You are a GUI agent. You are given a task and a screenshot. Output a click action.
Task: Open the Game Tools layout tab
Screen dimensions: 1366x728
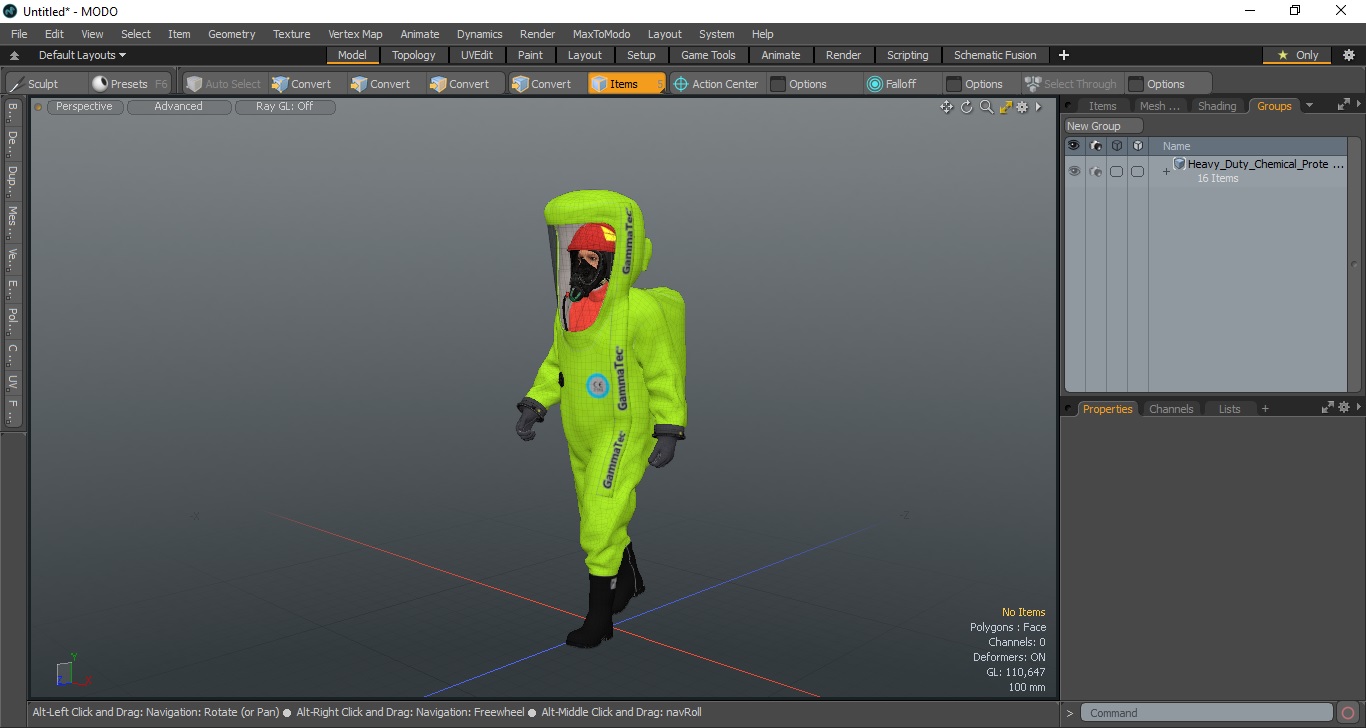click(708, 55)
